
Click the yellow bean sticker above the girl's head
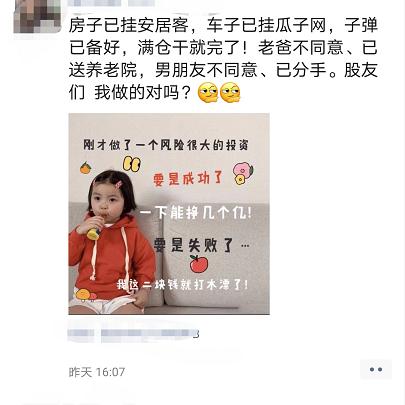click(132, 163)
